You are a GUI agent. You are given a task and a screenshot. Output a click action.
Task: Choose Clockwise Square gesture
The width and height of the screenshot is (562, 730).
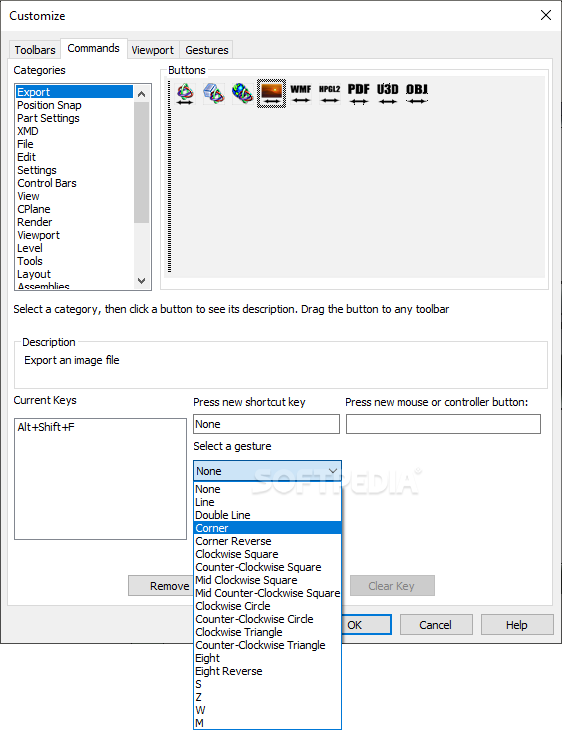(x=267, y=554)
